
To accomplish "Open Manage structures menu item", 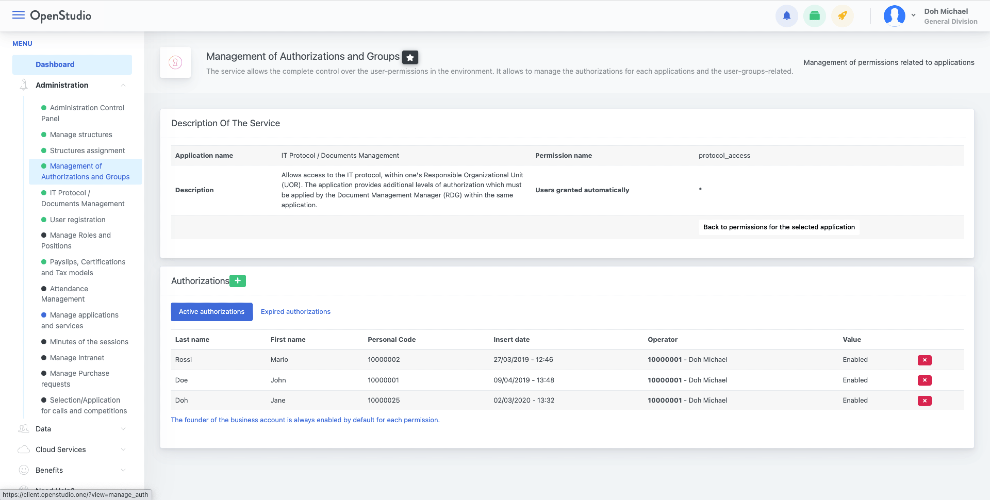I will coord(81,134).
